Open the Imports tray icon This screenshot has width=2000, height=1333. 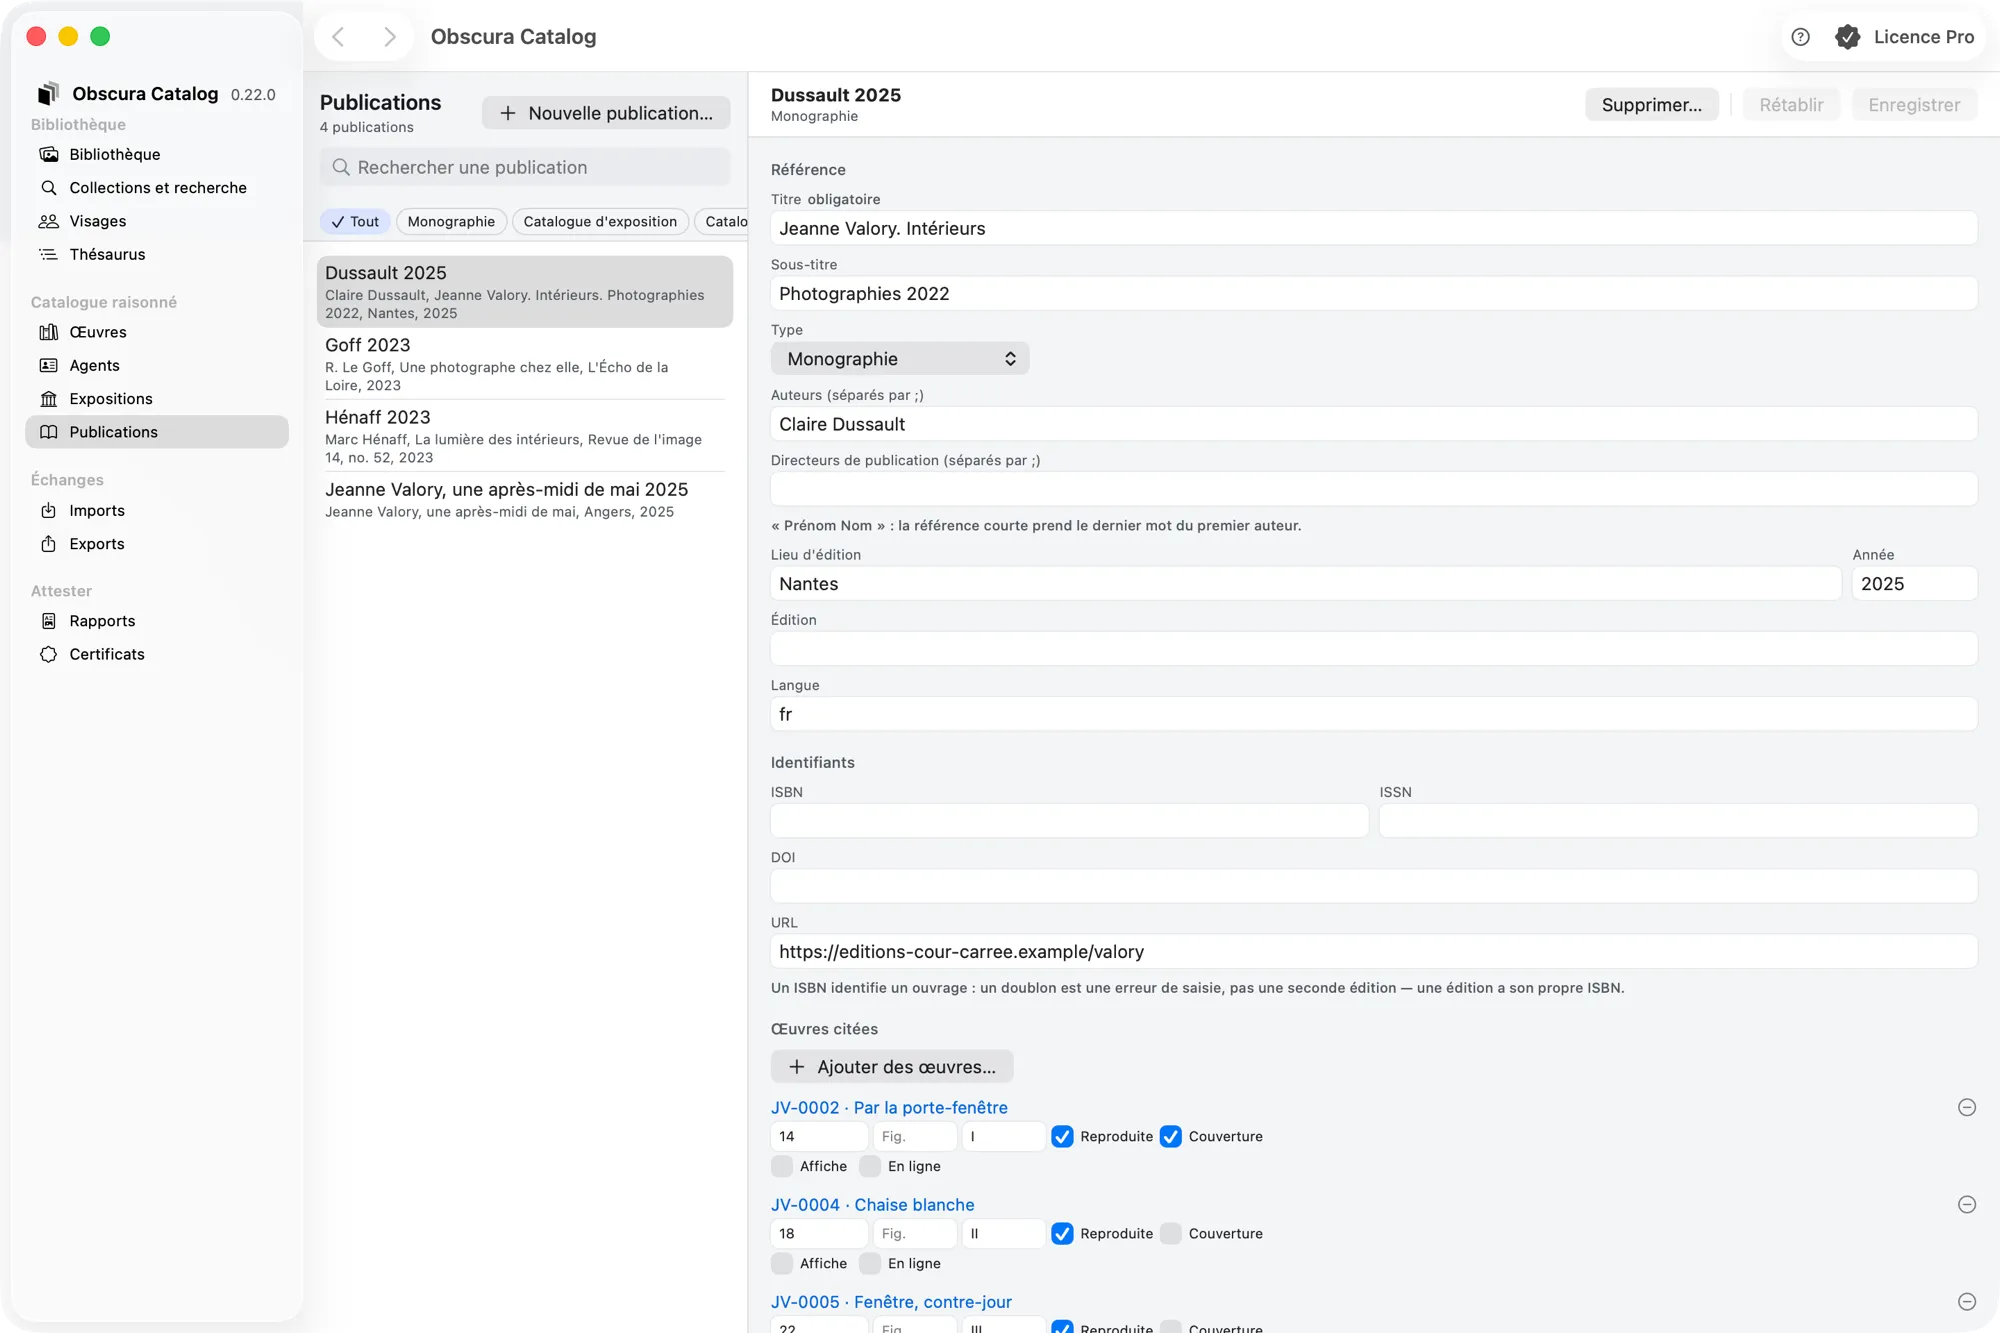[x=48, y=510]
